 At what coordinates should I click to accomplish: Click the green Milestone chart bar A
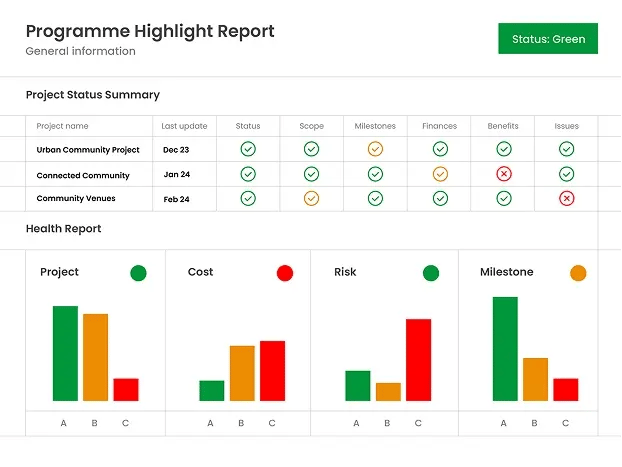pos(505,348)
